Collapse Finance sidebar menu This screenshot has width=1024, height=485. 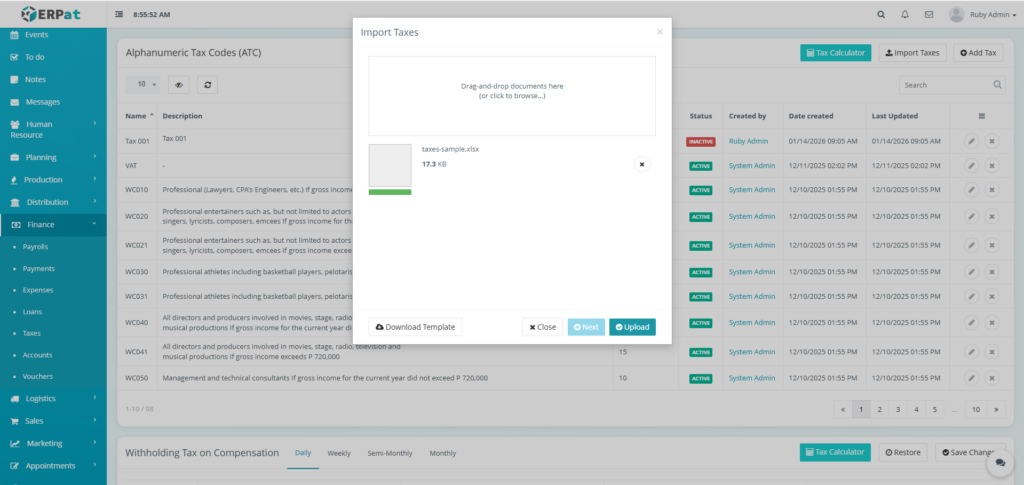click(x=53, y=225)
